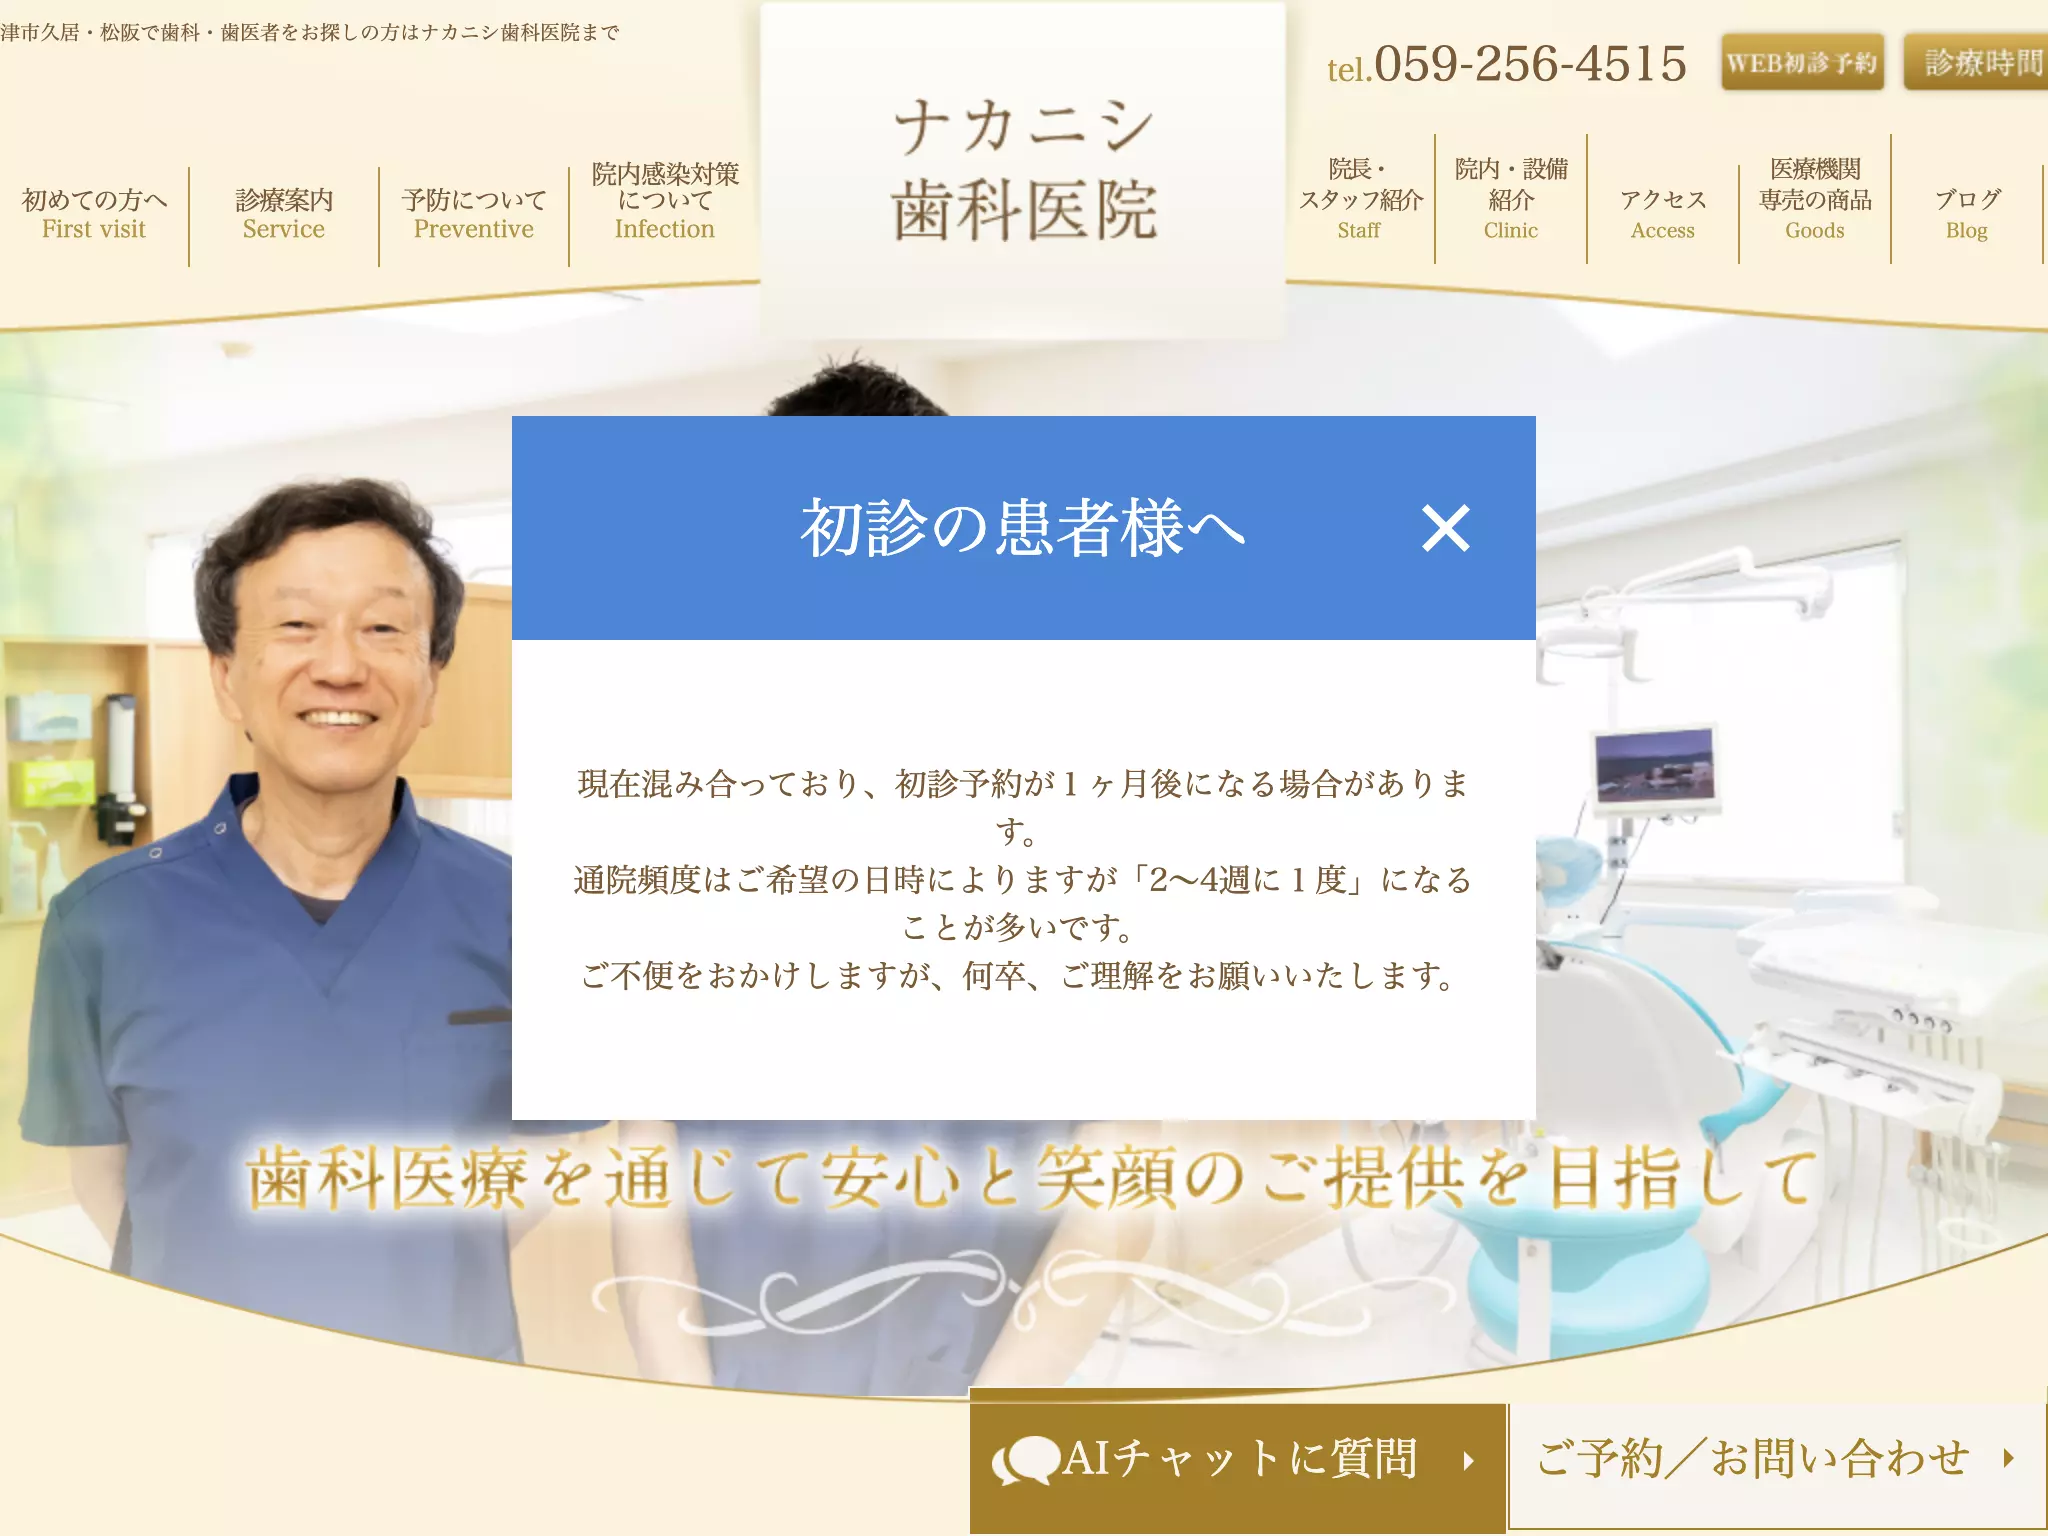This screenshot has height=1536, width=2048.
Task: Open 初めての方へ First visit menu
Action: (94, 214)
